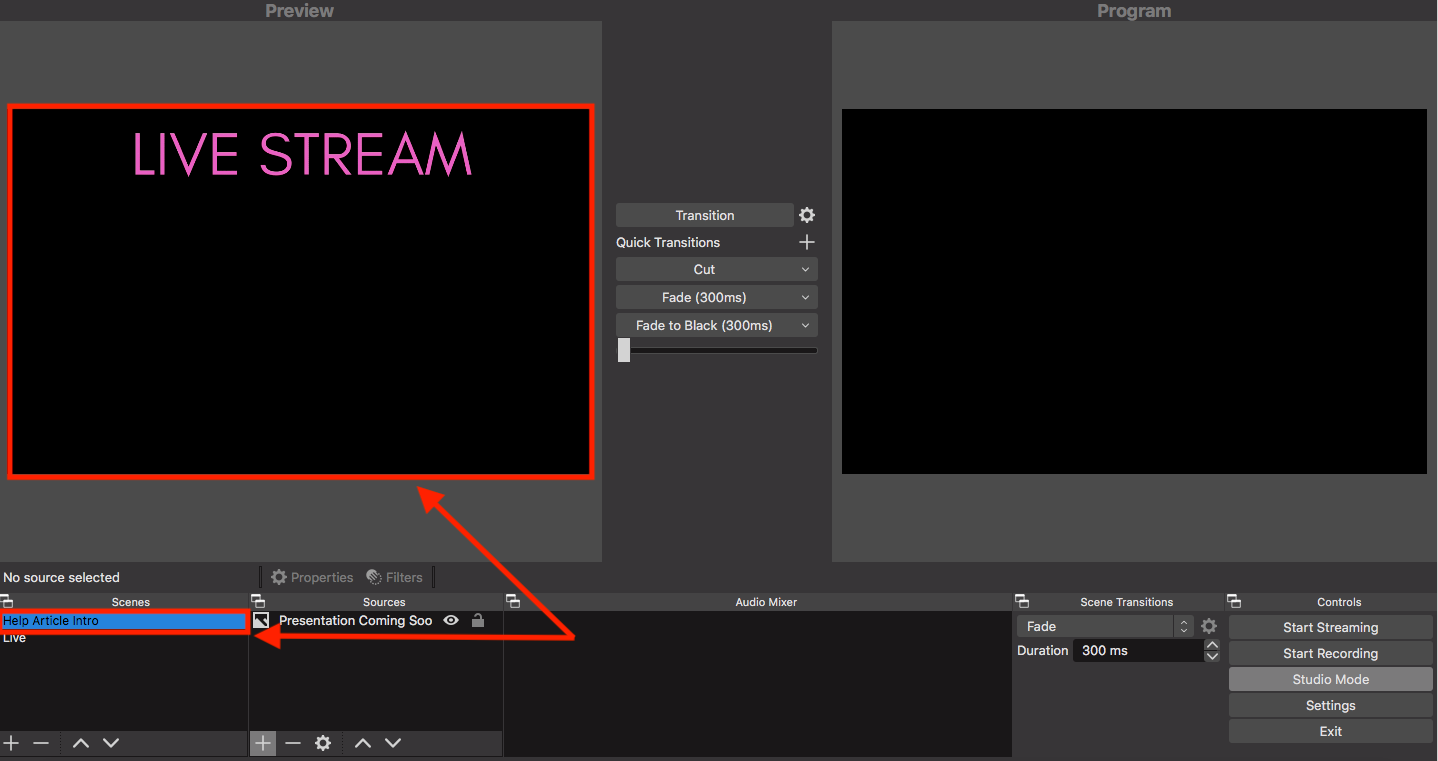
Task: Add a new scene in Scenes panel
Action: (11, 743)
